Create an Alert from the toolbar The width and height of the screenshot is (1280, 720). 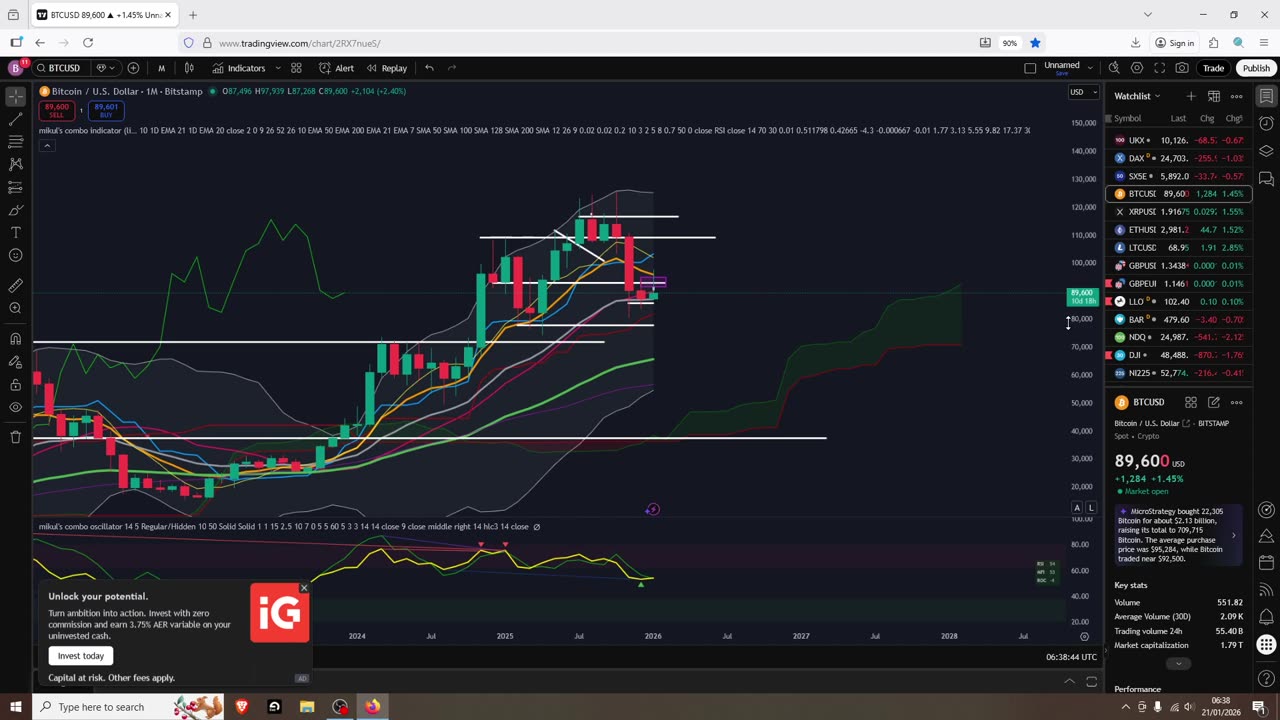[x=336, y=68]
